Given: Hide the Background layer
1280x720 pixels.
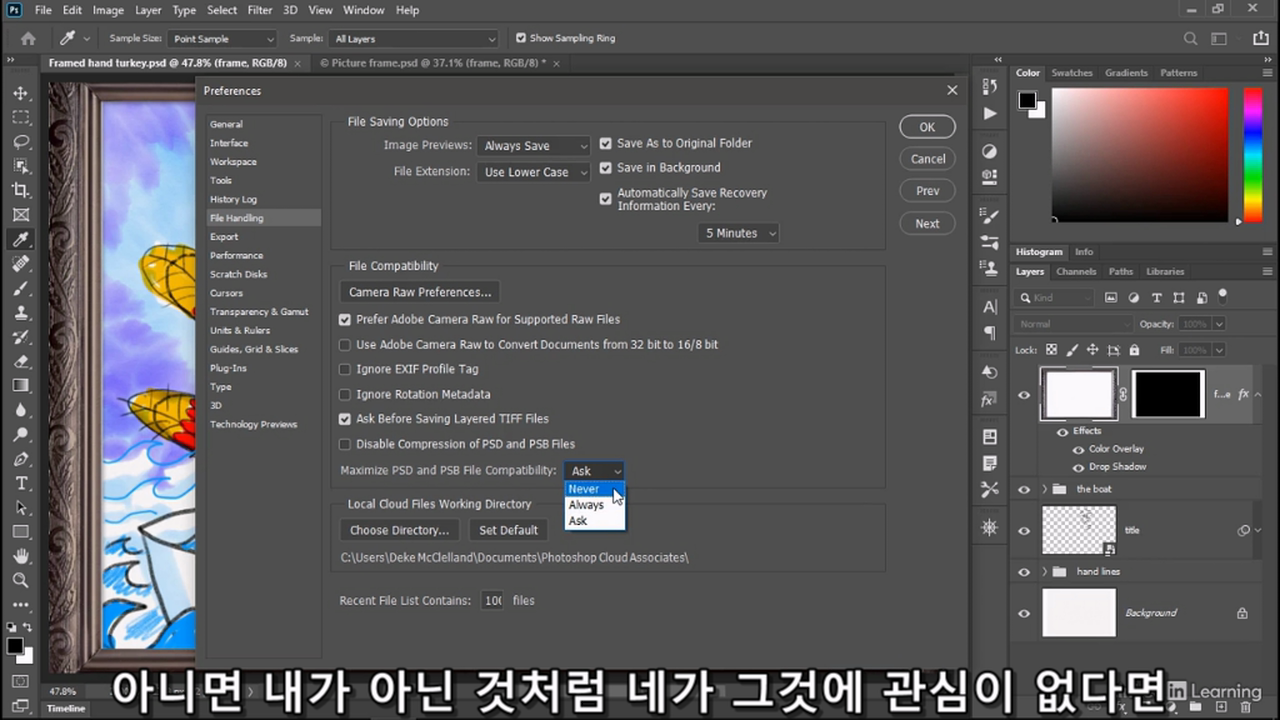Looking at the screenshot, I should pos(1024,613).
